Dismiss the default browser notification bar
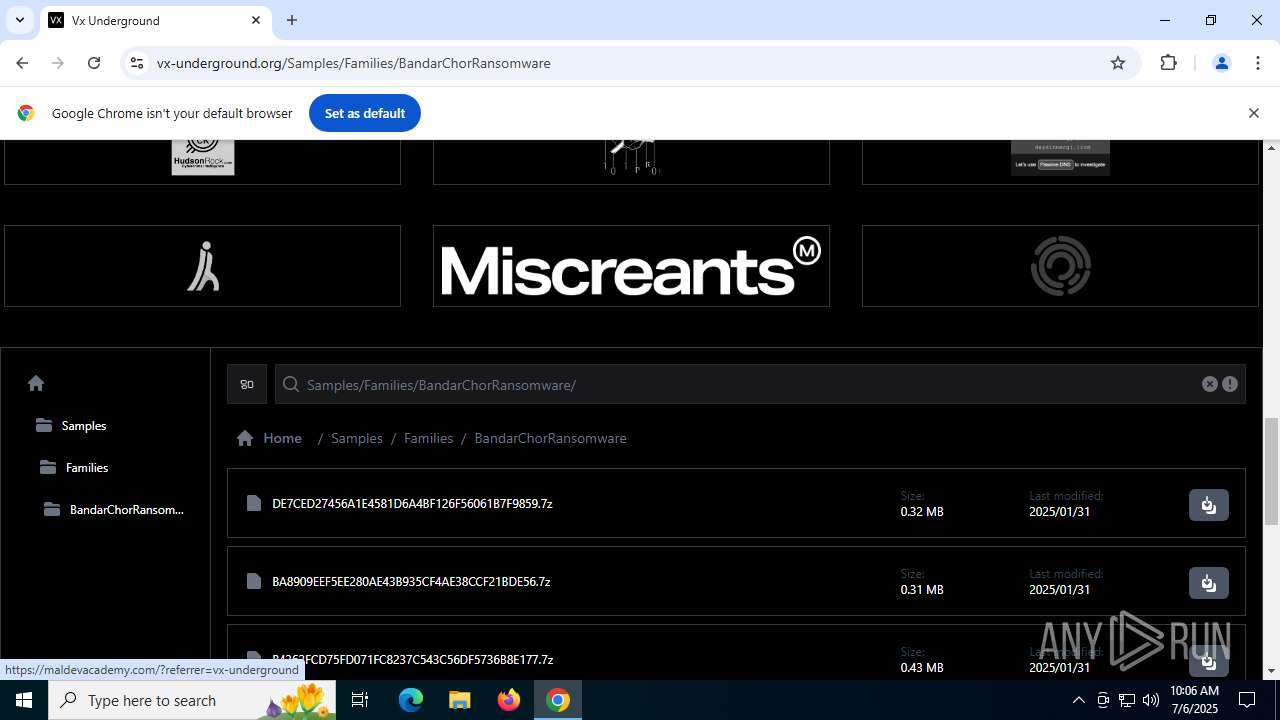Viewport: 1280px width, 720px height. coord(1253,113)
